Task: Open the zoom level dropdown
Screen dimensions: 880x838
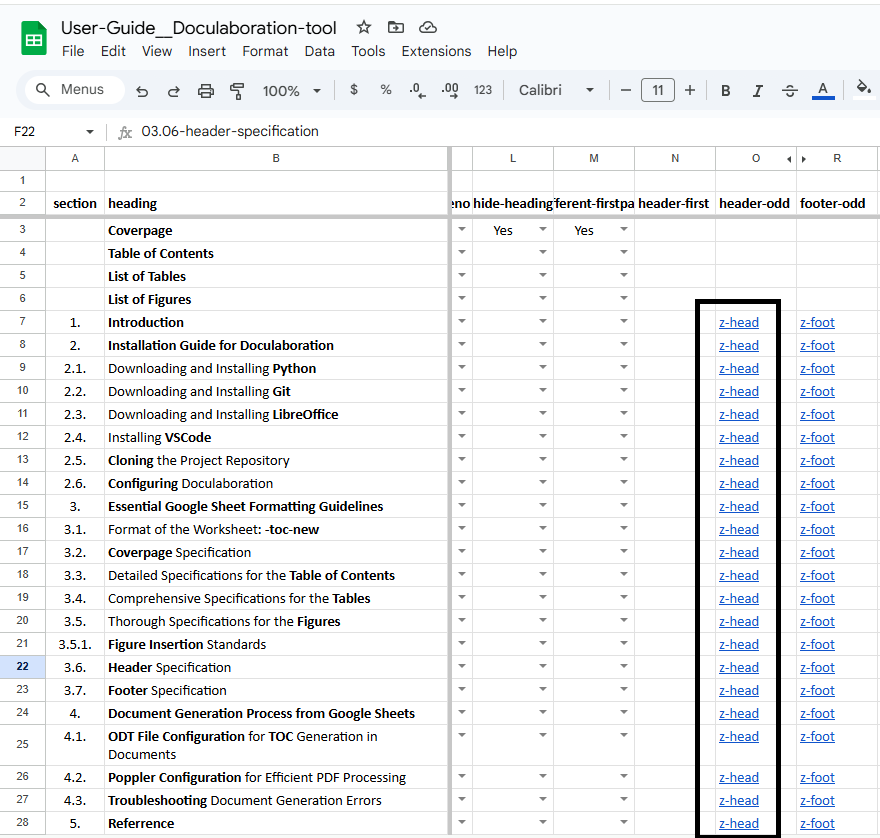Action: [x=292, y=90]
